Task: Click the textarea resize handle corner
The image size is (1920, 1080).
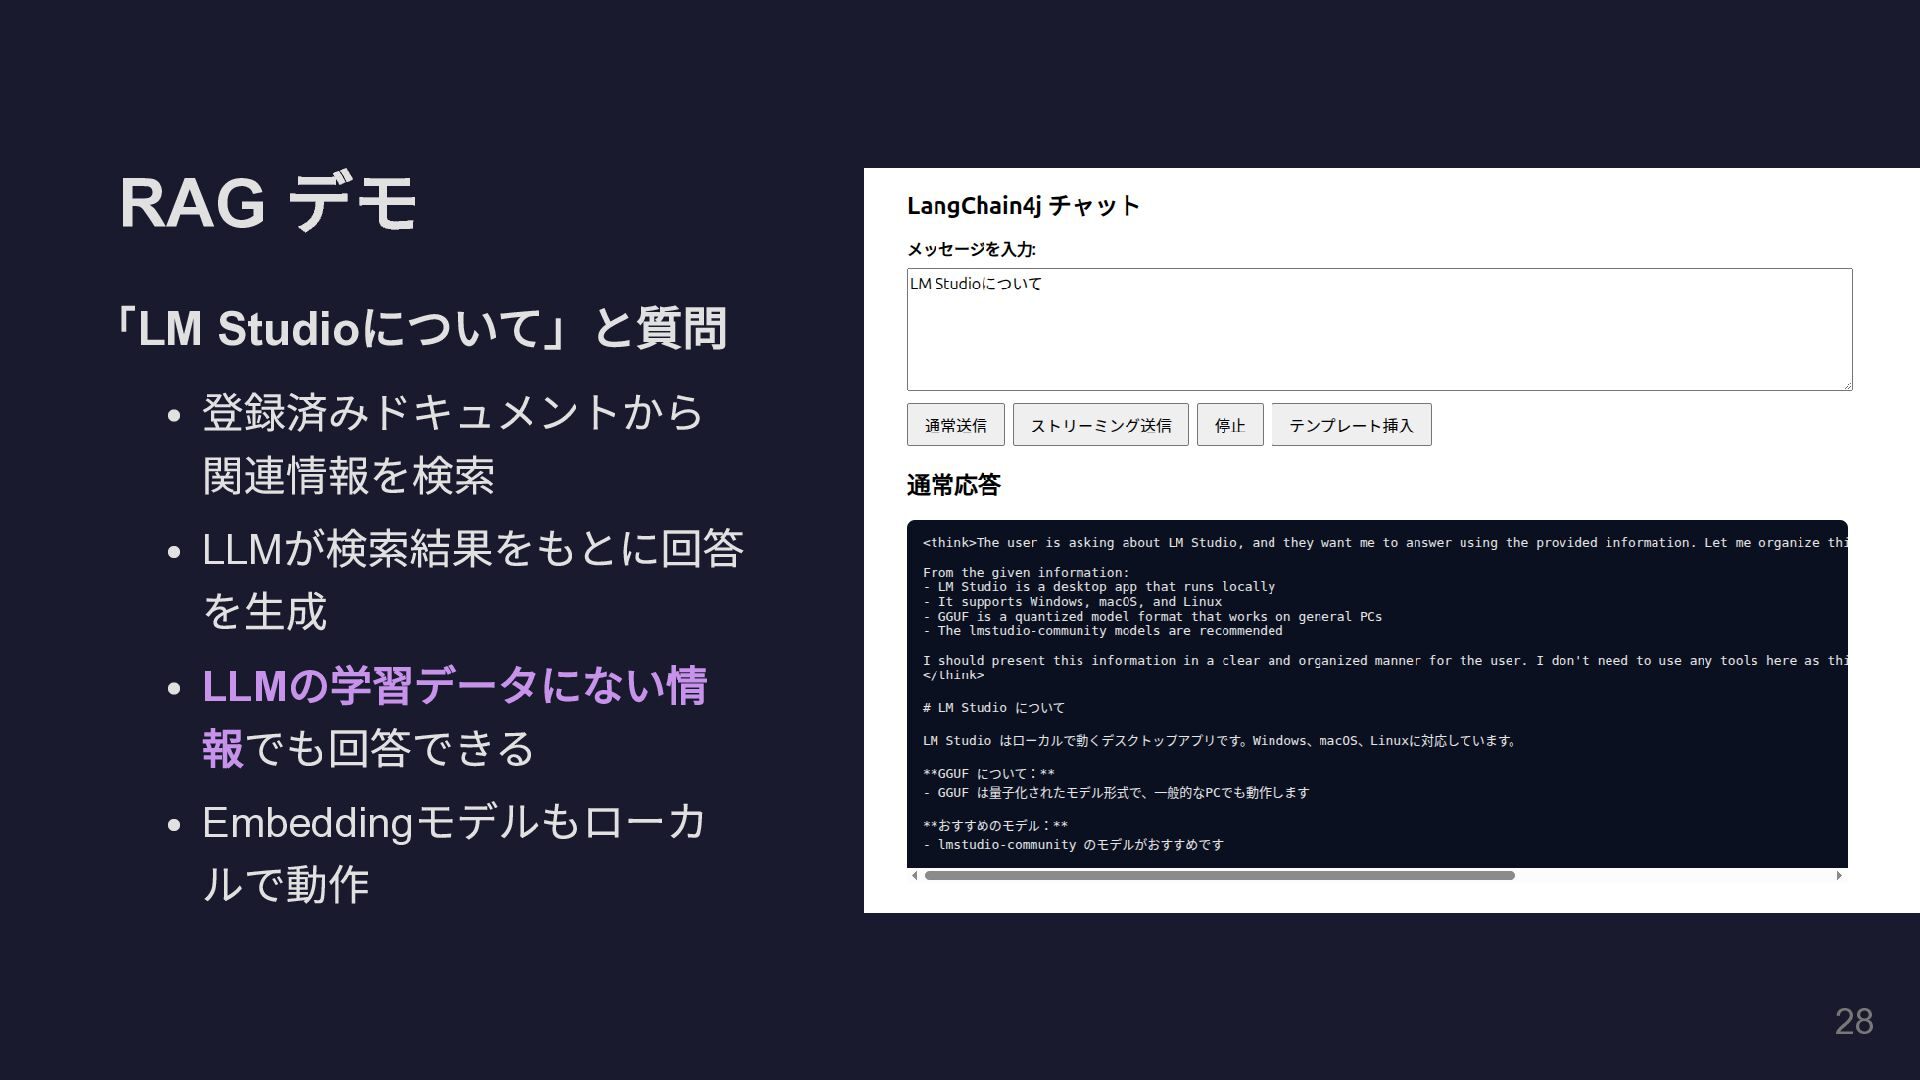Action: 1846,384
